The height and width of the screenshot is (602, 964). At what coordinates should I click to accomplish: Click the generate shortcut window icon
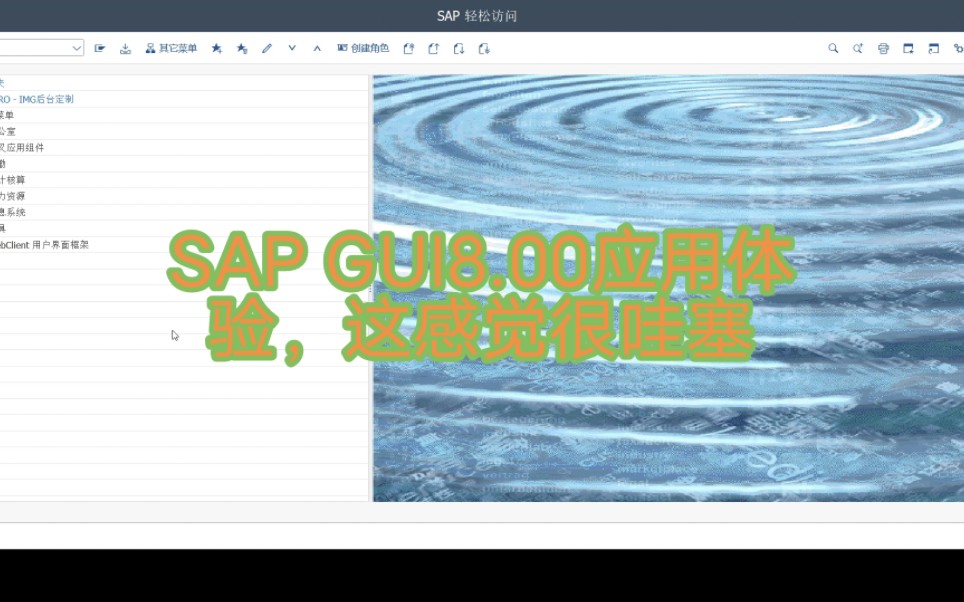[933, 48]
